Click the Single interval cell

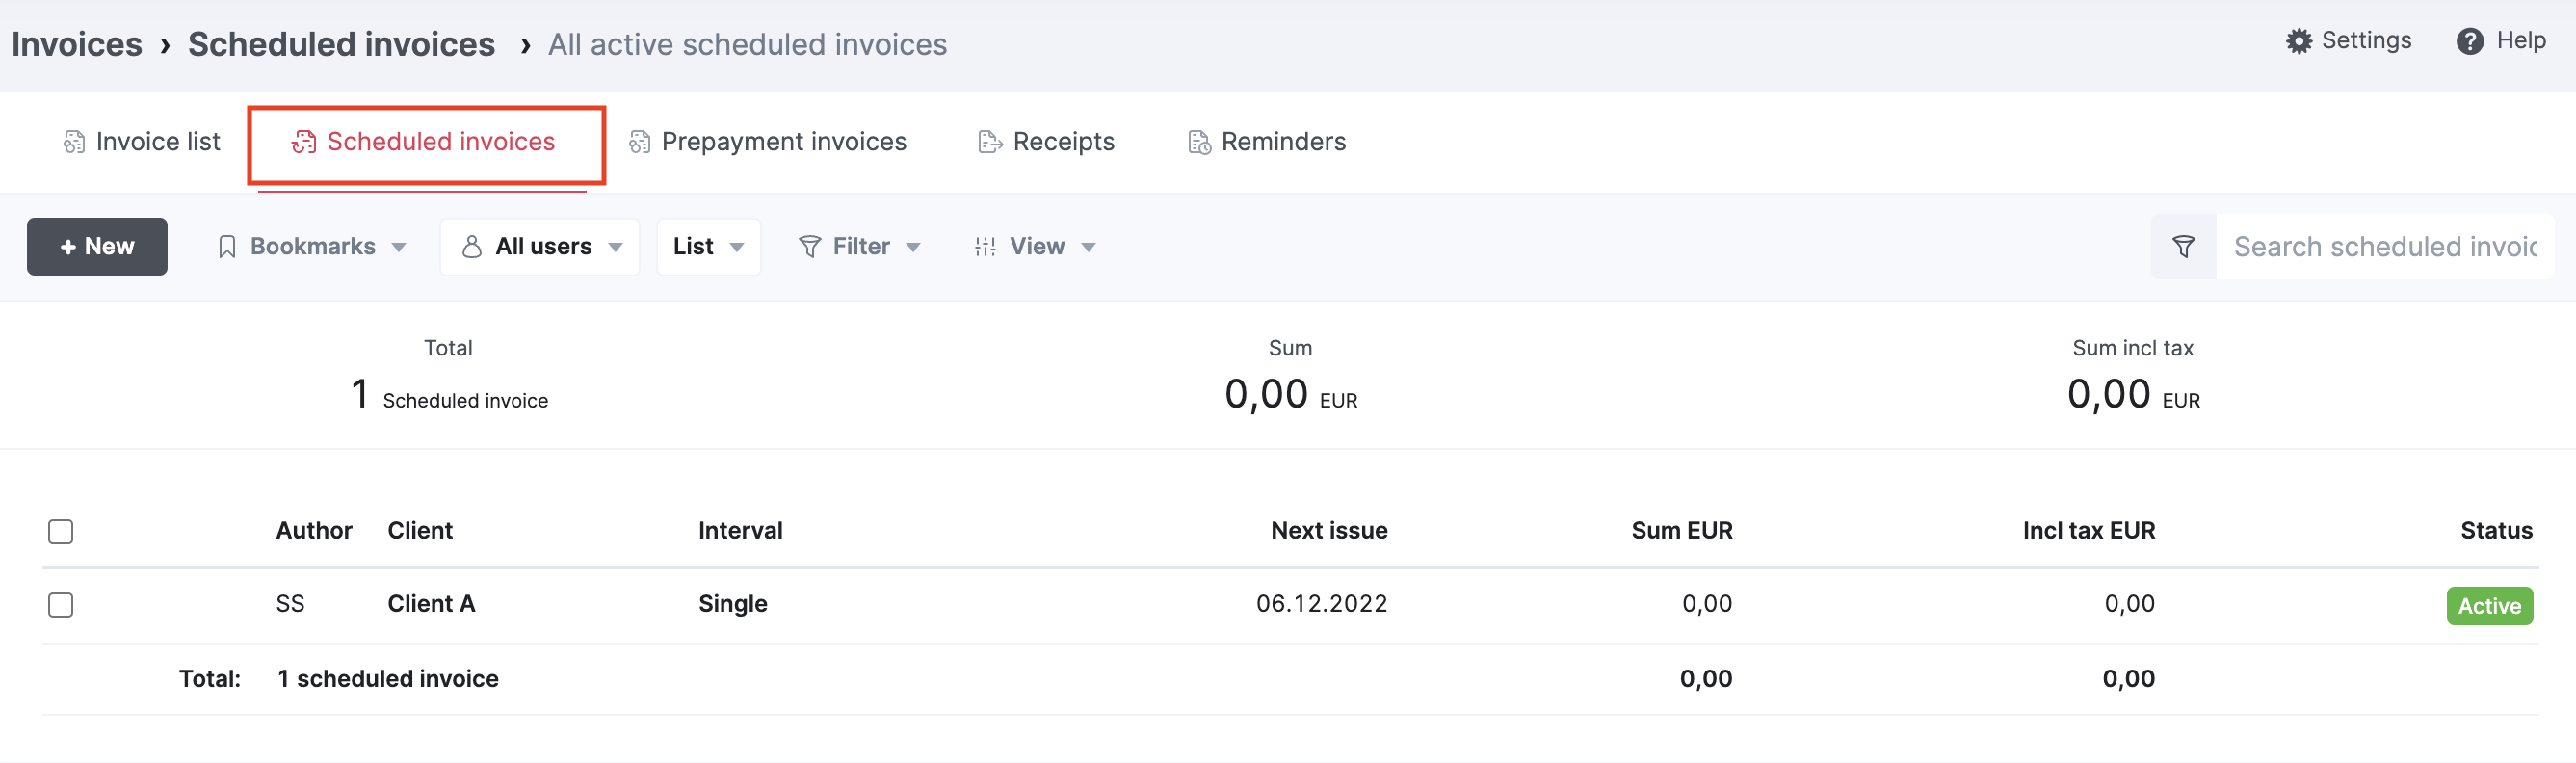(x=733, y=604)
